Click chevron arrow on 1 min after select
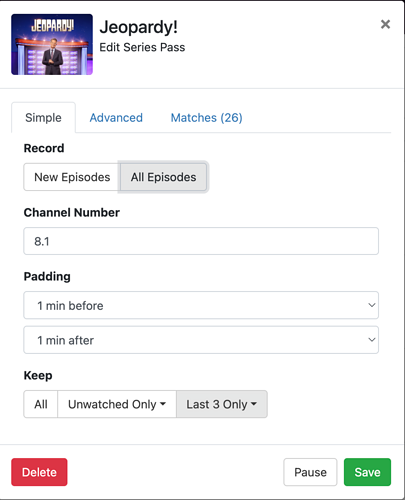405x500 pixels. (372, 340)
